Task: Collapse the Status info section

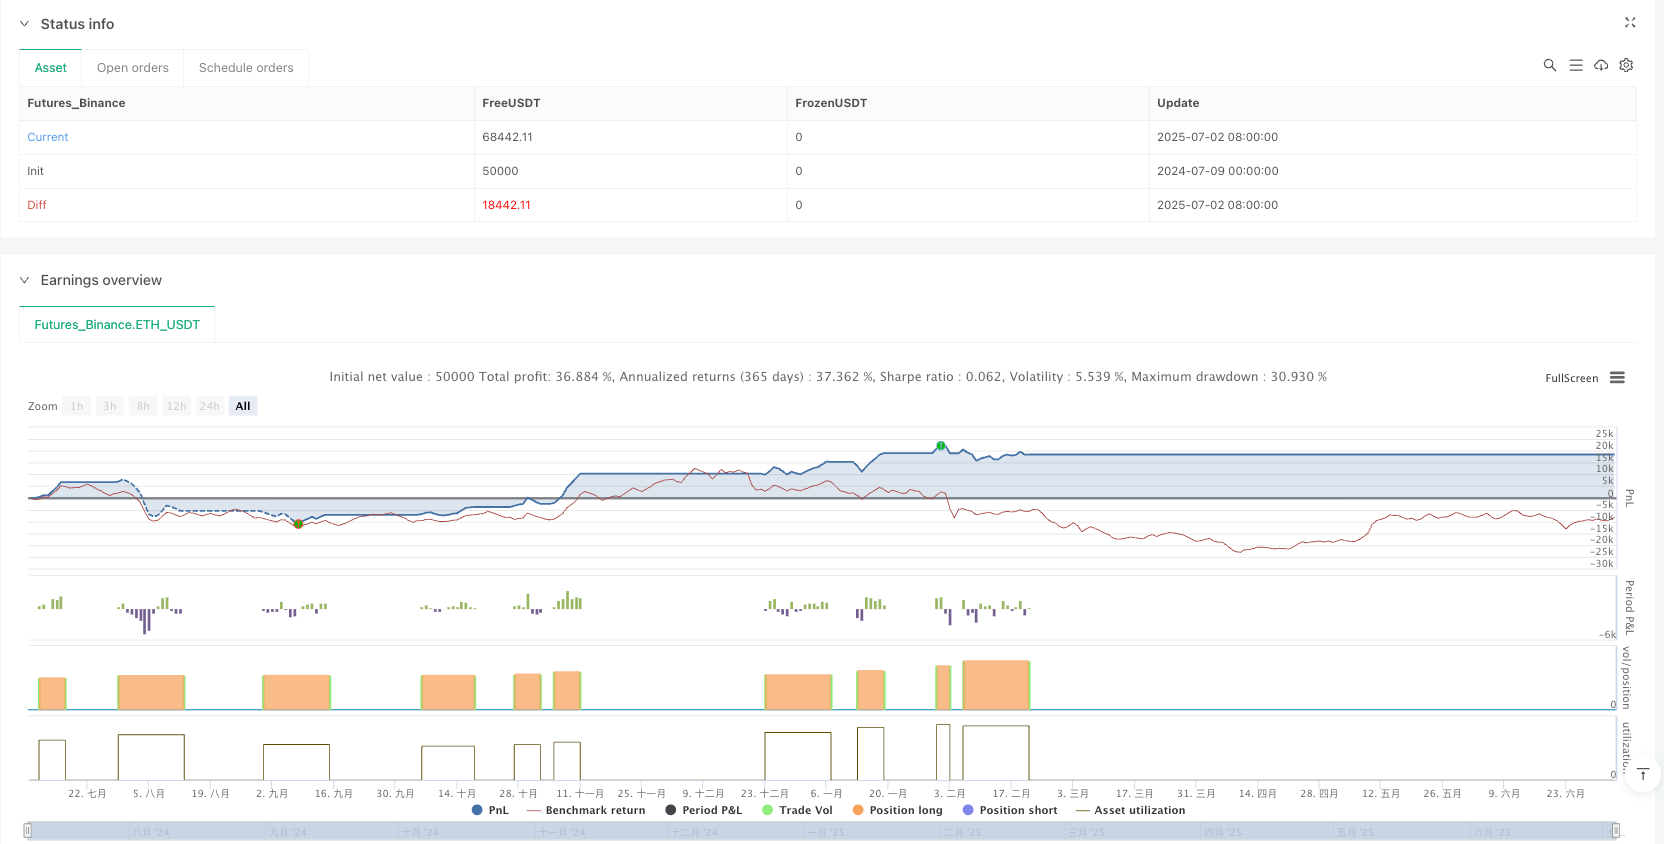Action: (25, 24)
